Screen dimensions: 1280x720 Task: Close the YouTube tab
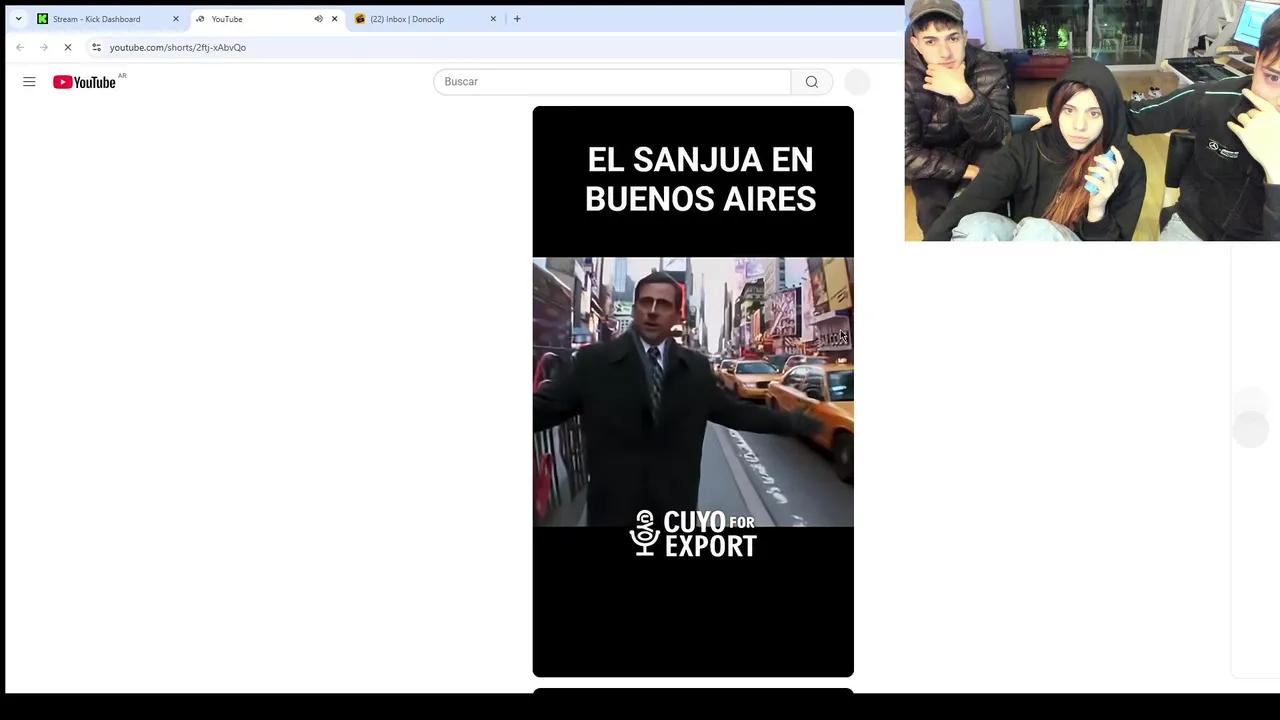pos(334,19)
